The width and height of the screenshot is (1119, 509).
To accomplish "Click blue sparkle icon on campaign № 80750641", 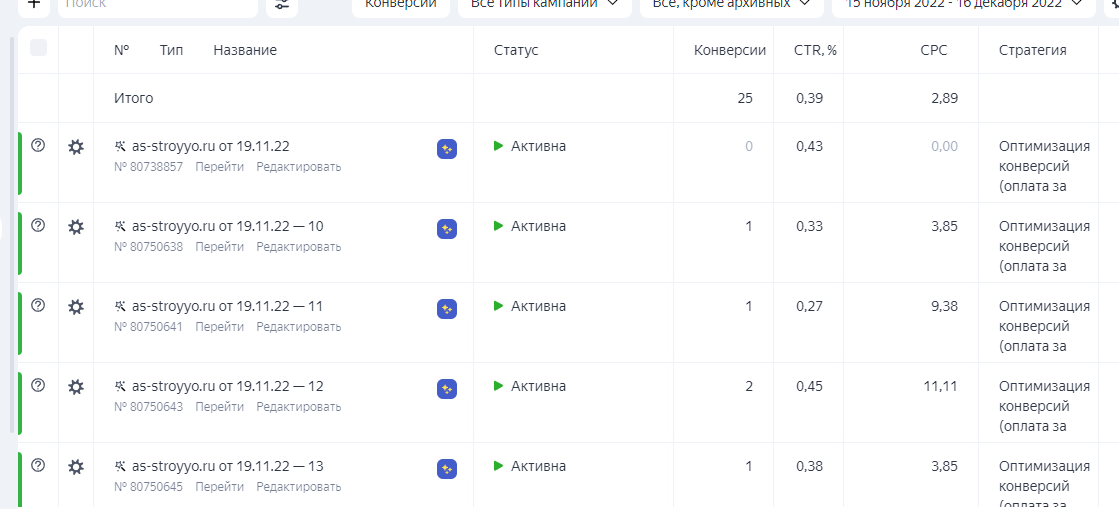I will (x=447, y=309).
